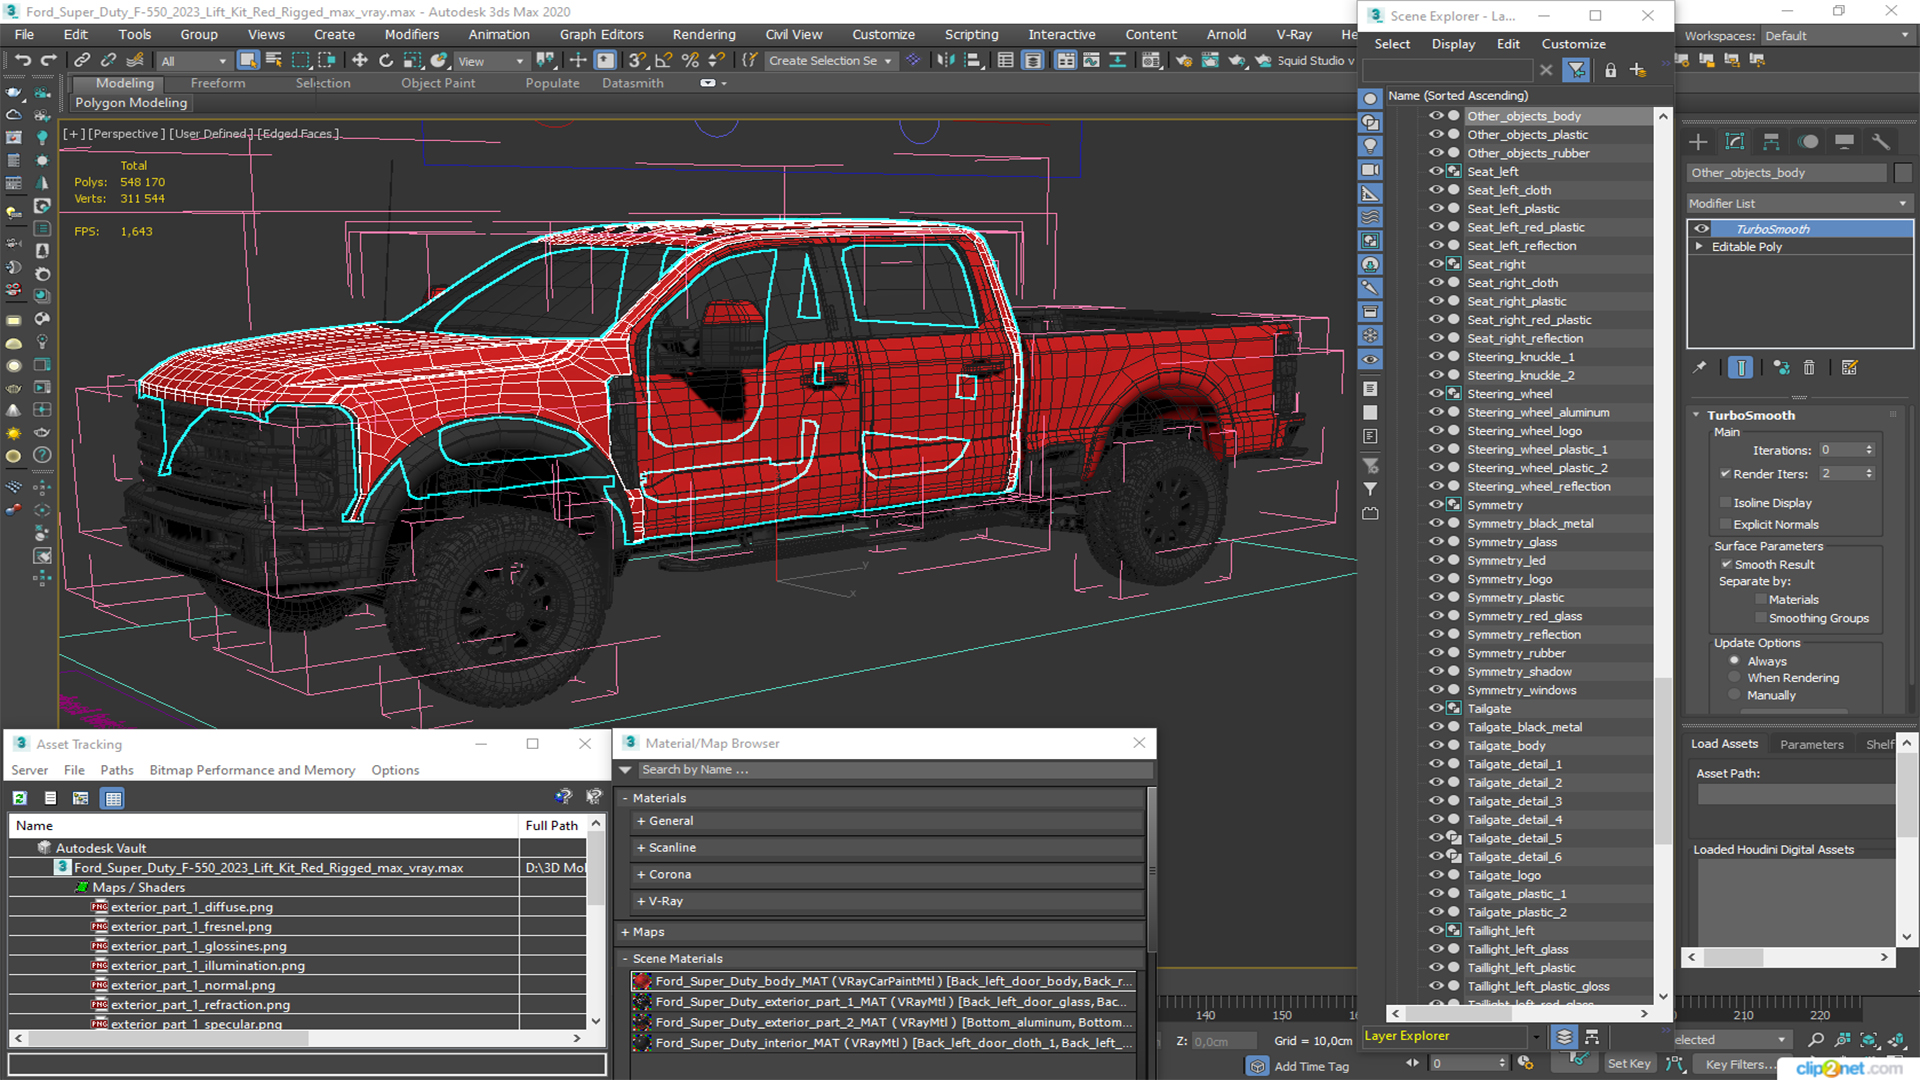1920x1080 pixels.
Task: Open the reference coordinate View dropdown
Action: [491, 61]
